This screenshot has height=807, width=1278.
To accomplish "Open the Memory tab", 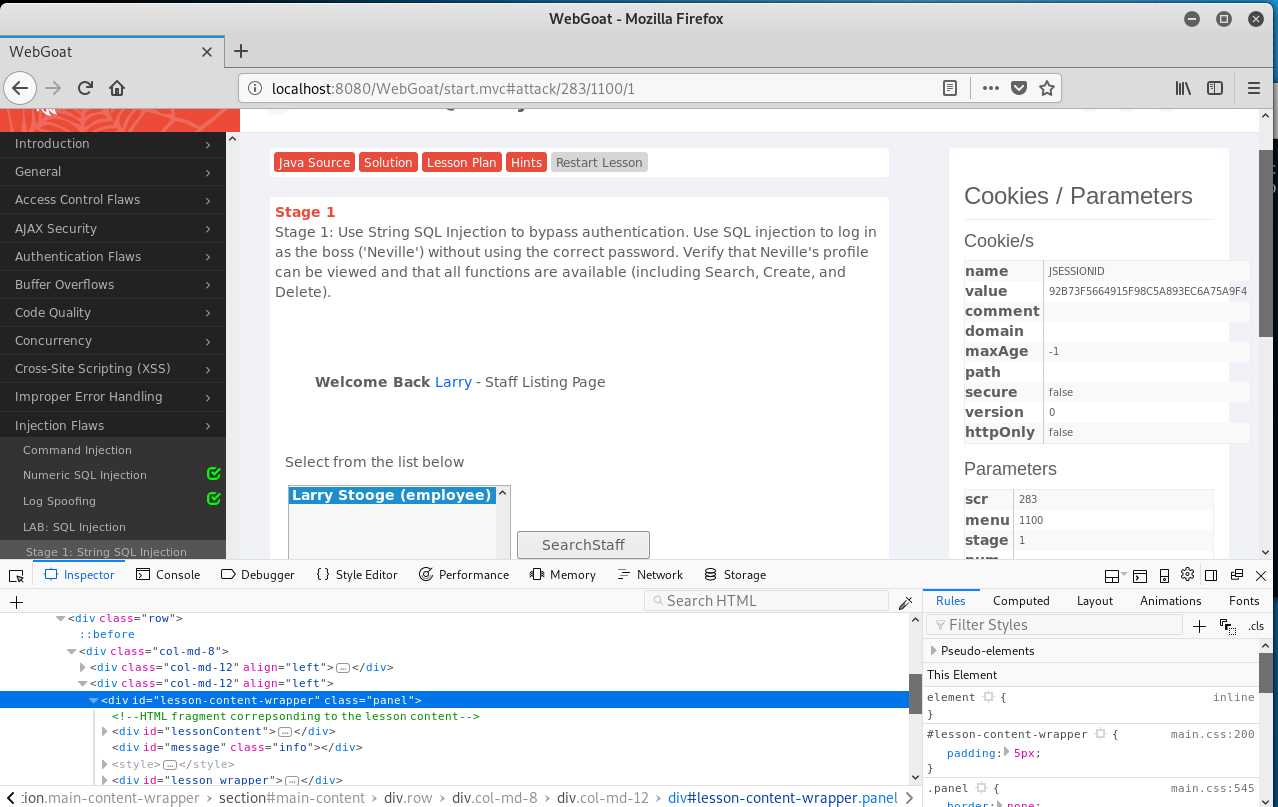I will pos(562,575).
